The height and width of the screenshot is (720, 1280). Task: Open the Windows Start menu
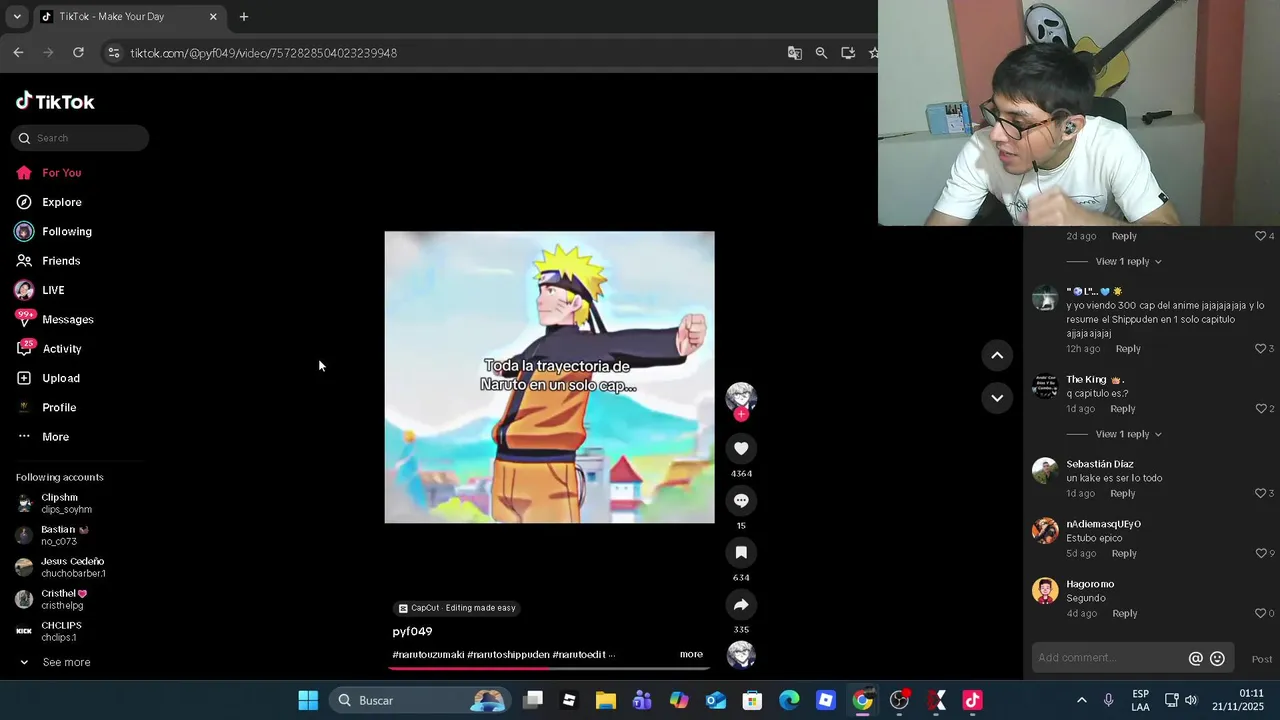tap(308, 700)
